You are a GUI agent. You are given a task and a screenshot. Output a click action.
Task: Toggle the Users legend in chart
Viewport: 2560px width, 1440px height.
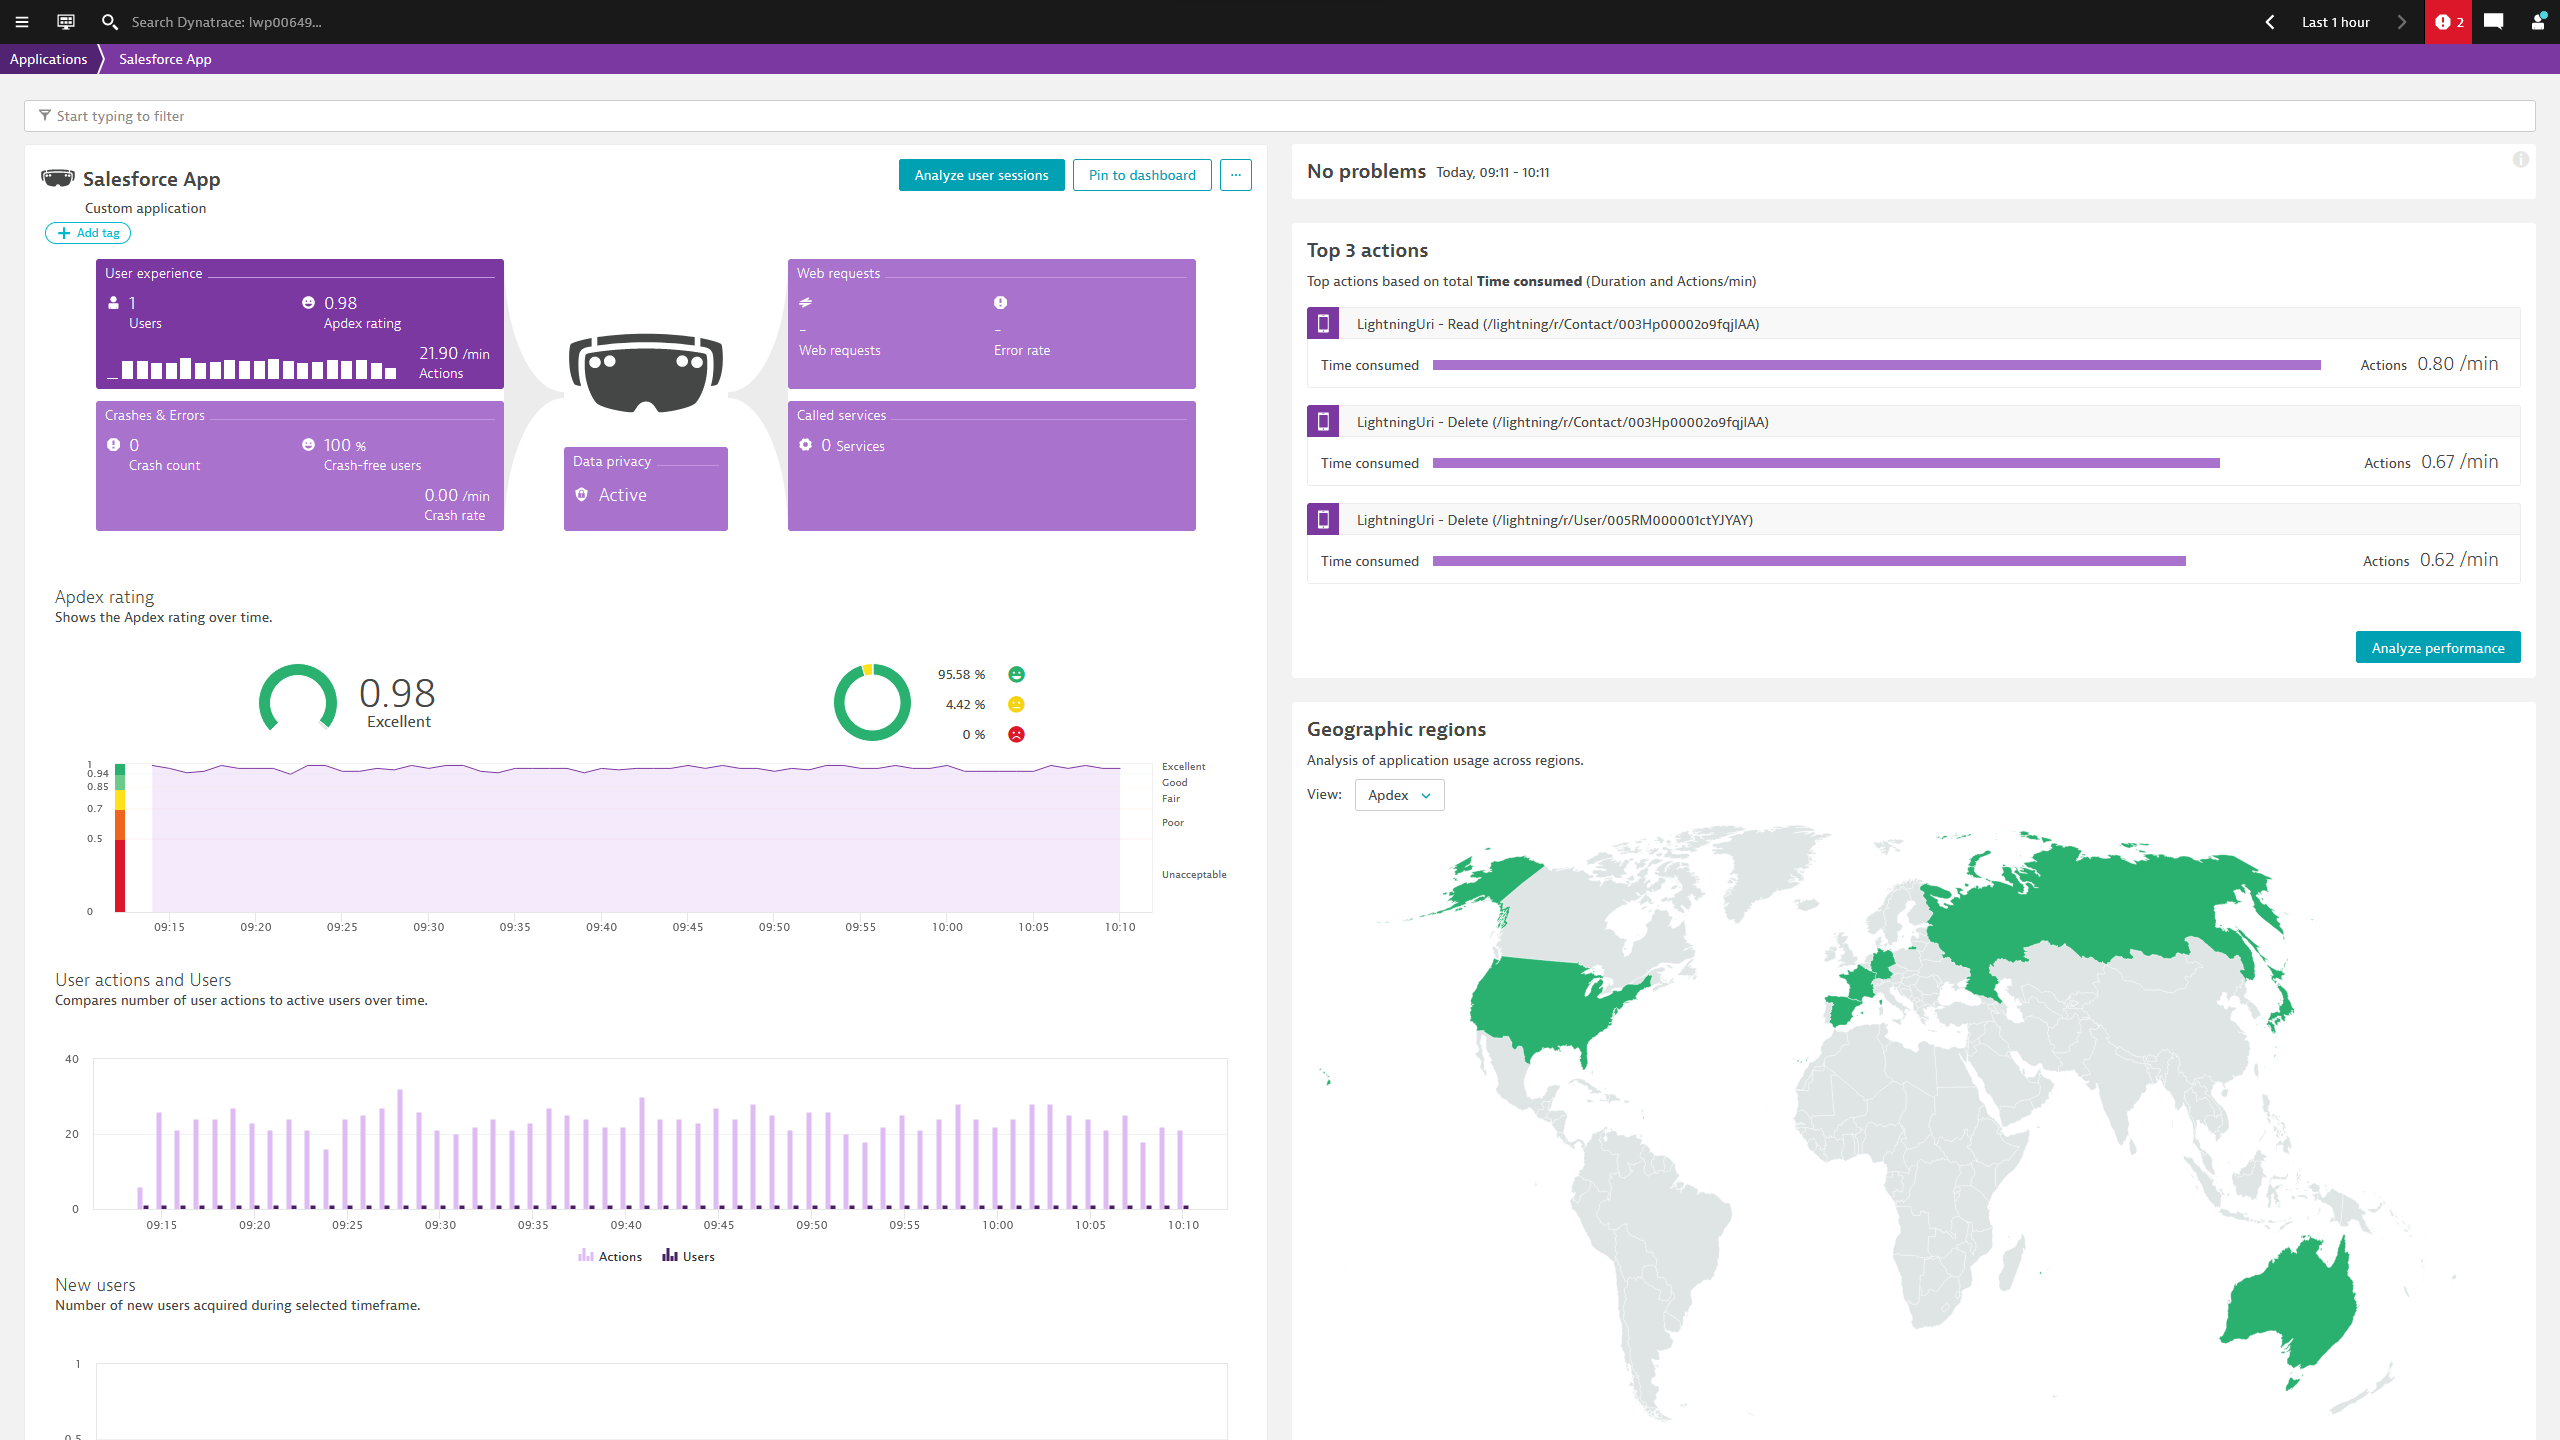coord(688,1256)
